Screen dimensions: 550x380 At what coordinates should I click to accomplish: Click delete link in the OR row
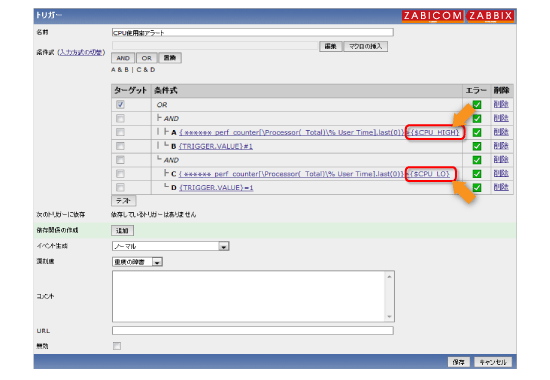point(501,104)
